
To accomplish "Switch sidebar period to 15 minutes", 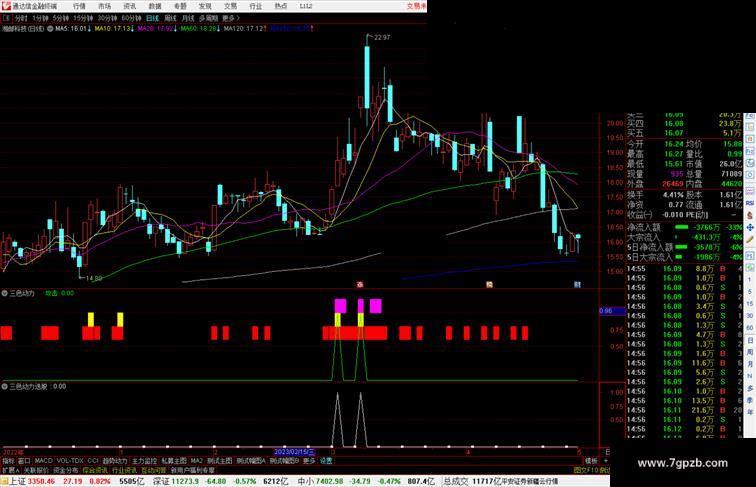I will coord(750,304).
